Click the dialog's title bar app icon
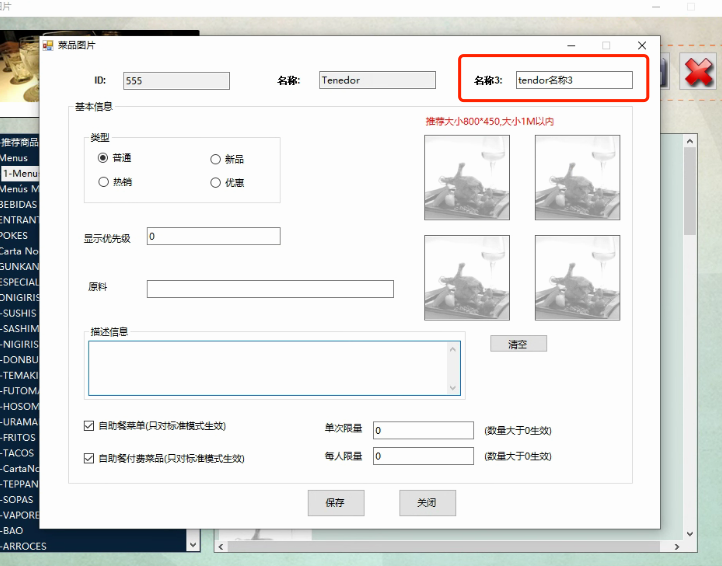722x566 pixels. click(x=48, y=45)
